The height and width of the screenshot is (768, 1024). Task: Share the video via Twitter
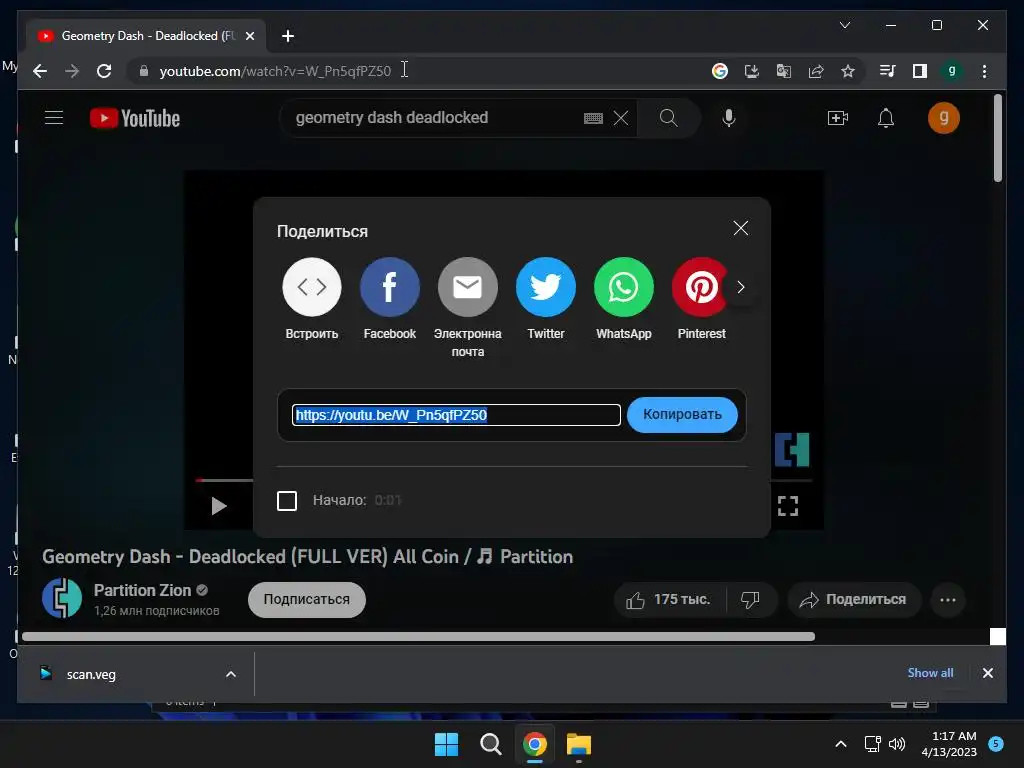click(x=545, y=287)
